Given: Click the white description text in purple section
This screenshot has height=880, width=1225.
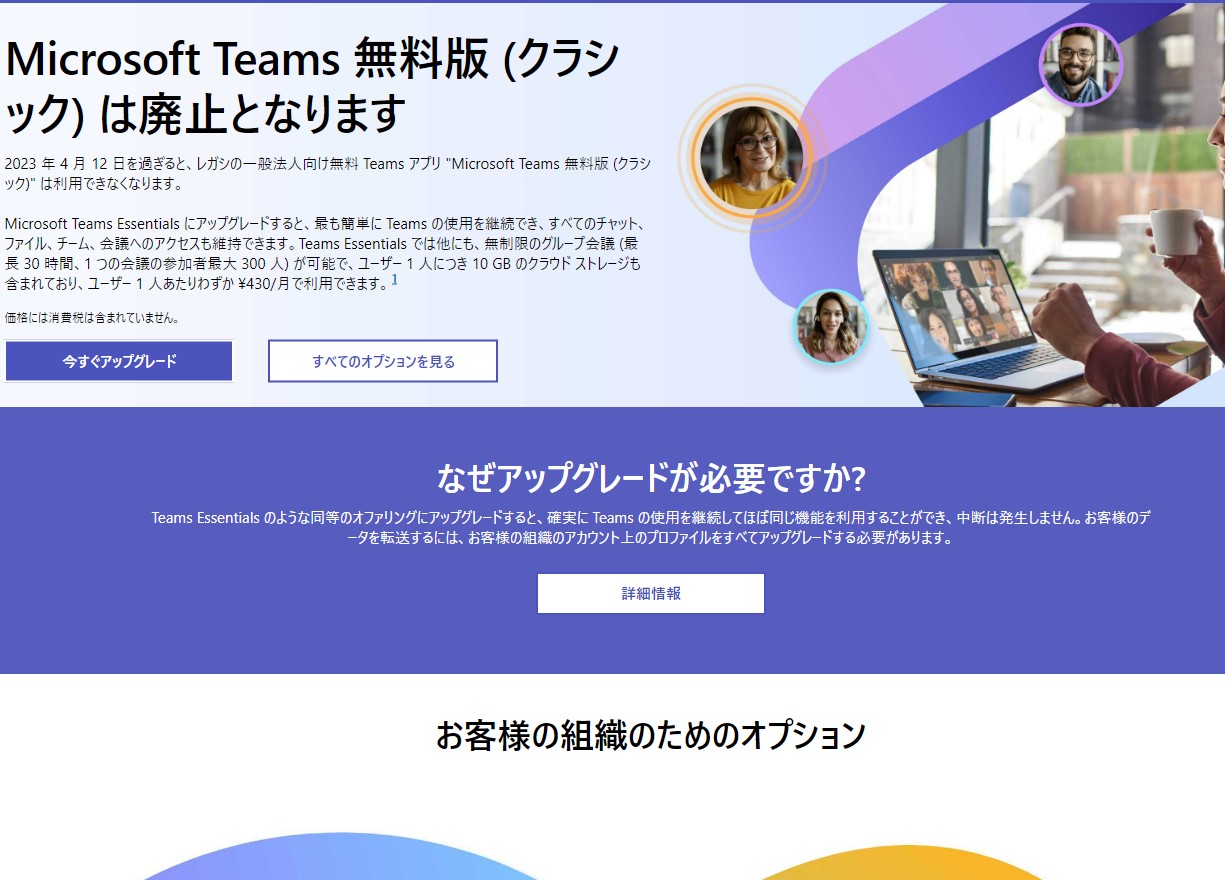Looking at the screenshot, I should coord(650,527).
